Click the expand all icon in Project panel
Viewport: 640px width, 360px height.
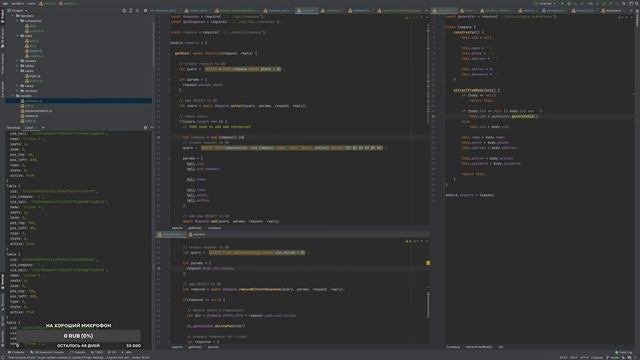(131, 11)
